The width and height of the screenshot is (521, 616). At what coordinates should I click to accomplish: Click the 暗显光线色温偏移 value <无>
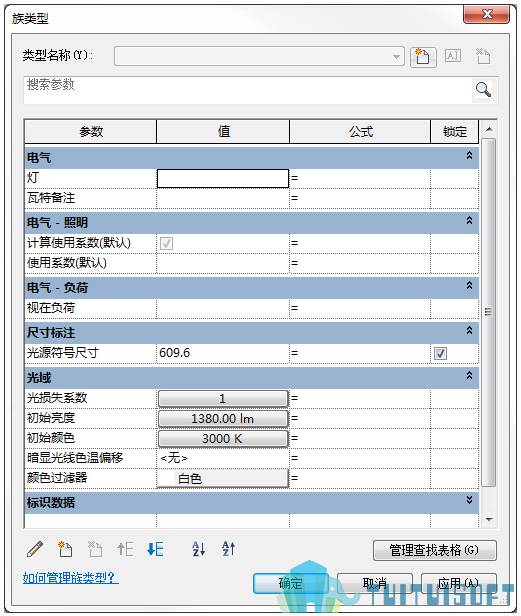click(223, 458)
